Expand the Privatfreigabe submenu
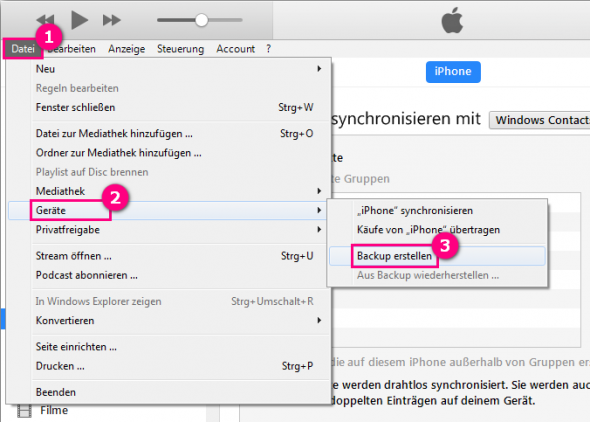Viewport: 590px width, 422px height. (169, 229)
